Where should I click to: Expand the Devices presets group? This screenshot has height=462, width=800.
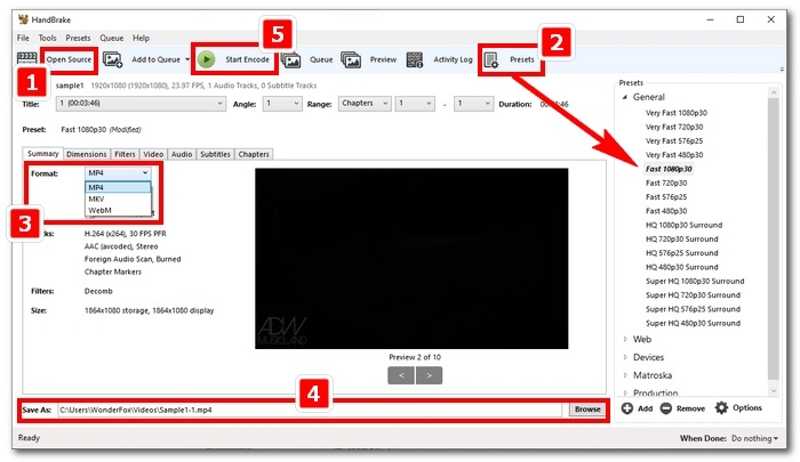pos(625,357)
